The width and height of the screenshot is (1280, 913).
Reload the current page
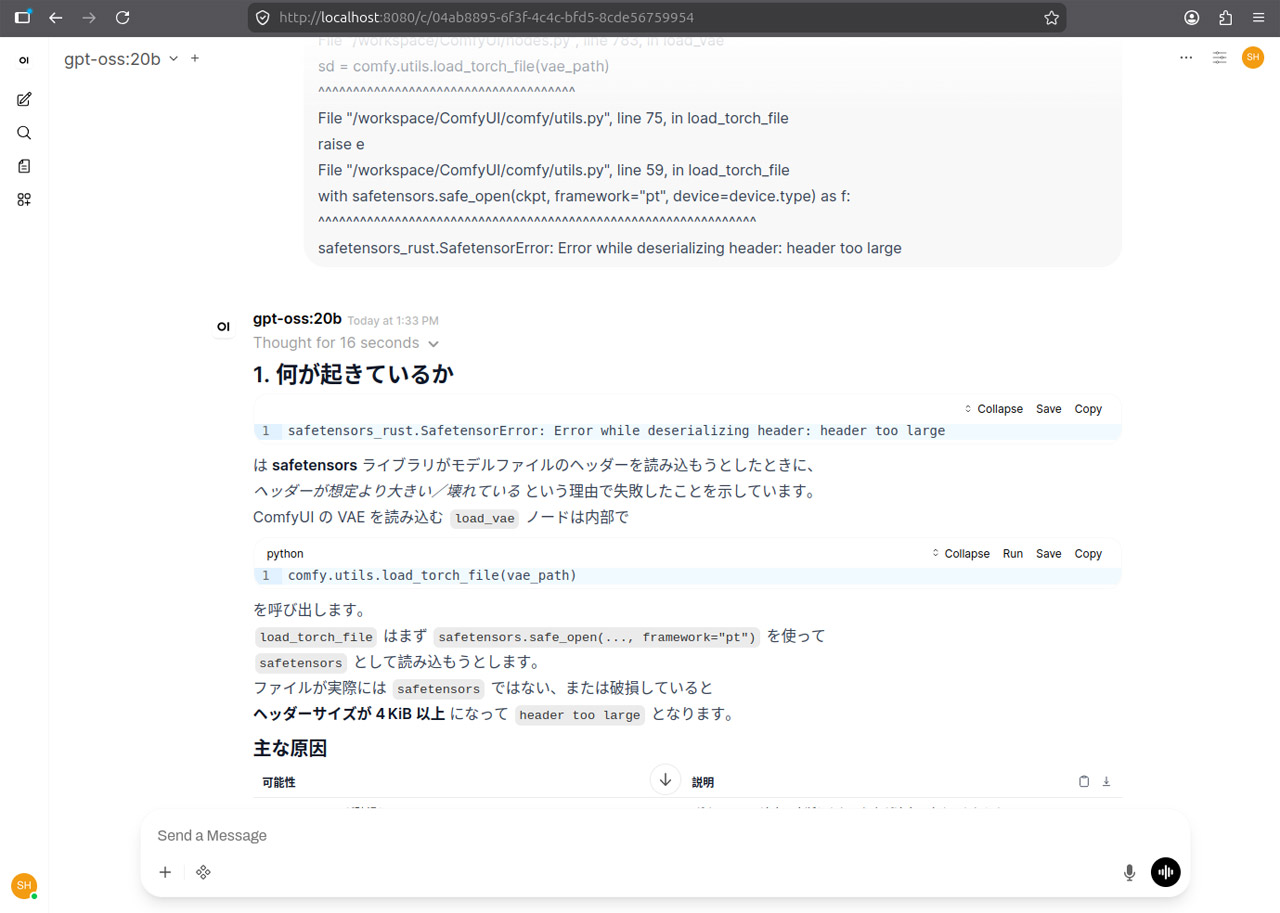pyautogui.click(x=122, y=17)
